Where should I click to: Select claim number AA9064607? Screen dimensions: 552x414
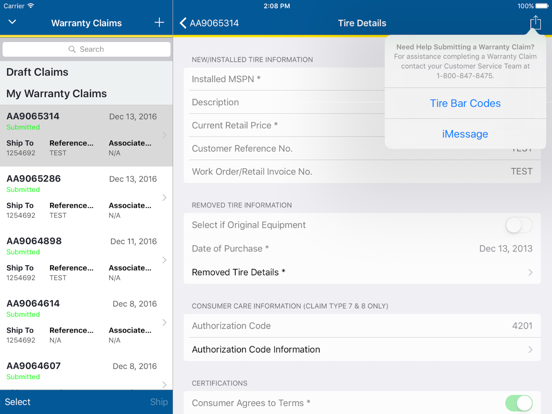[33, 365]
